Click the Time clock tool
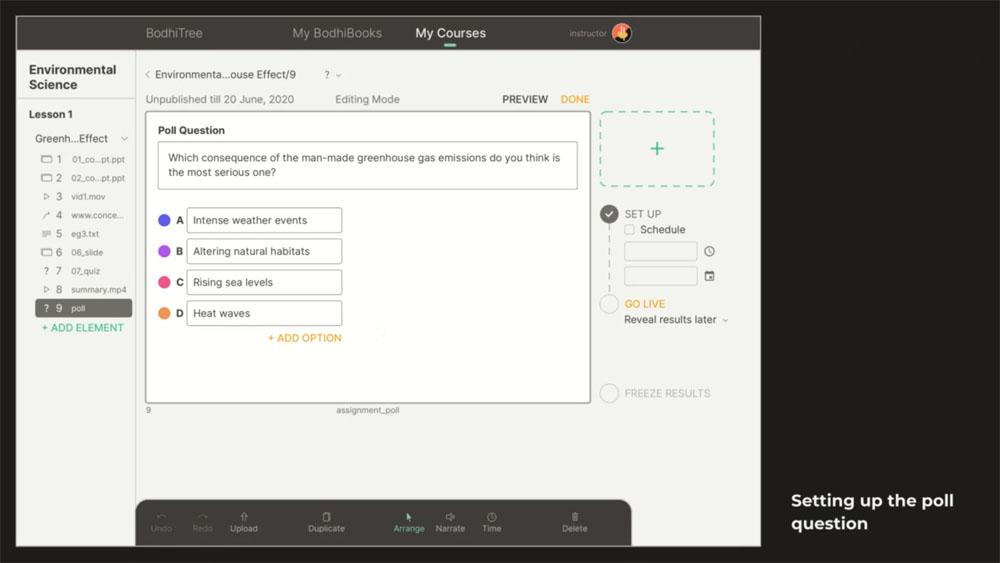 click(492, 517)
